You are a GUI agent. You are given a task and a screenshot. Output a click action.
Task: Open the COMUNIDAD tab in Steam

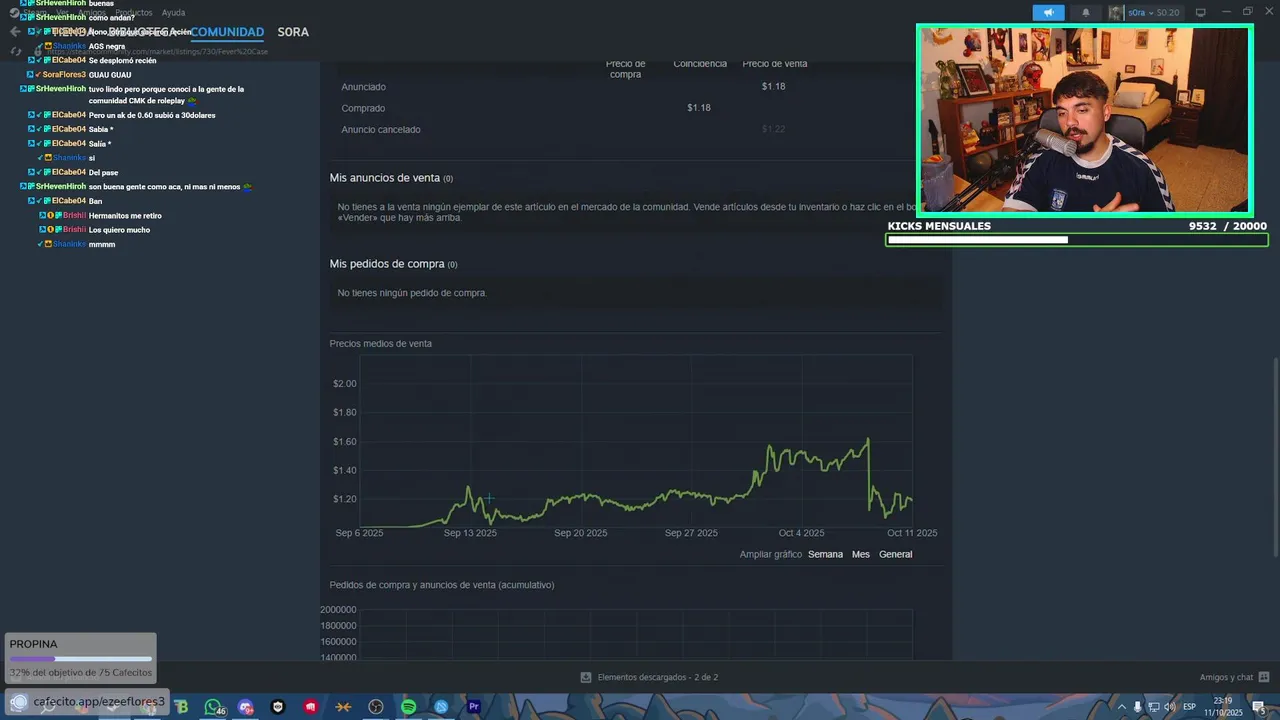click(227, 32)
